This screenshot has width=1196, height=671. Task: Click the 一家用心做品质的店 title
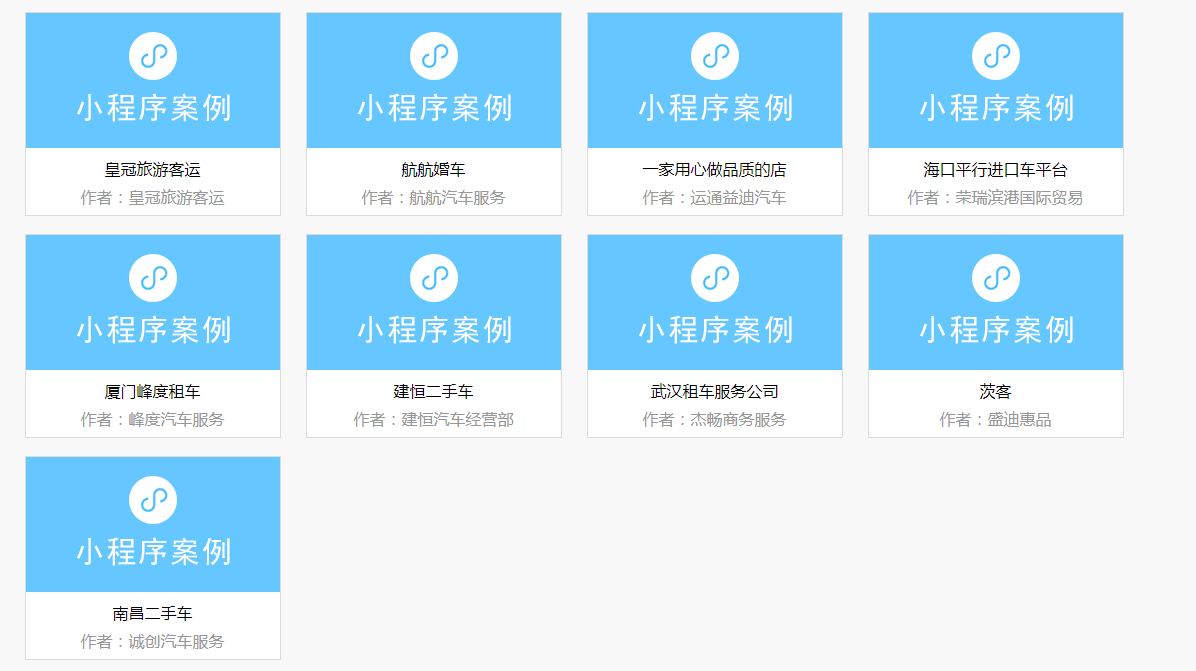coord(715,170)
